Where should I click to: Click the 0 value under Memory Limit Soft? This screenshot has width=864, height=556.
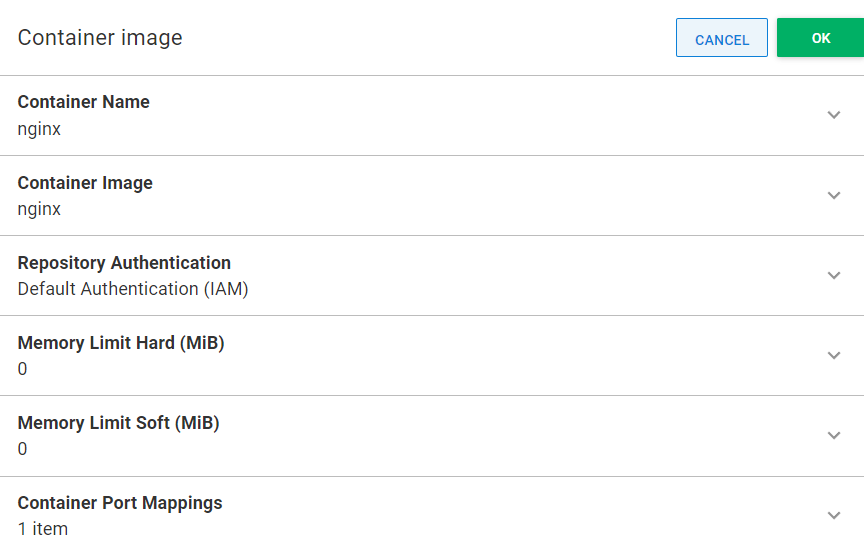pyautogui.click(x=22, y=449)
